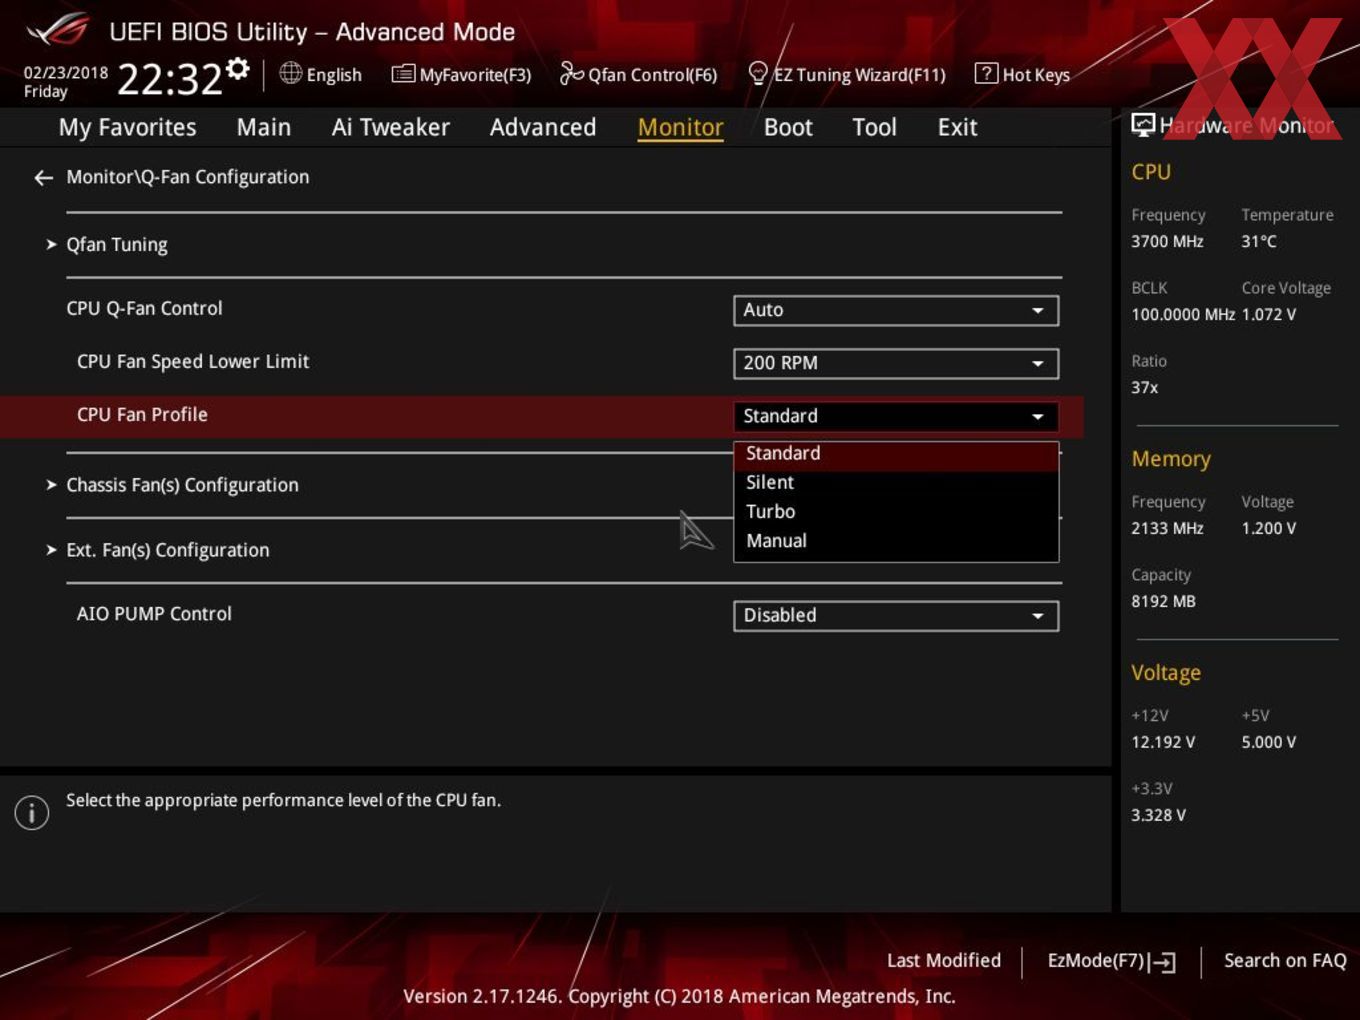This screenshot has width=1360, height=1020.
Task: Choose Standard in the fan profile list
Action: (896, 454)
